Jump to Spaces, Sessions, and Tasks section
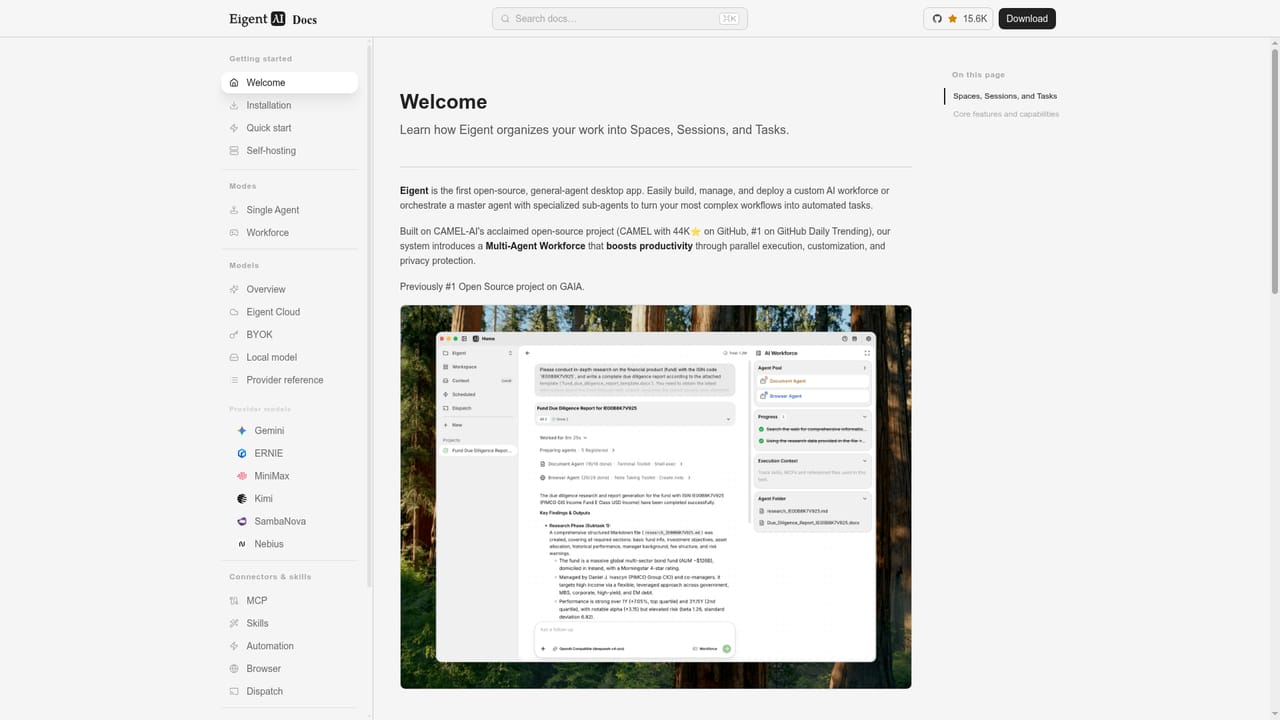 (x=1005, y=96)
